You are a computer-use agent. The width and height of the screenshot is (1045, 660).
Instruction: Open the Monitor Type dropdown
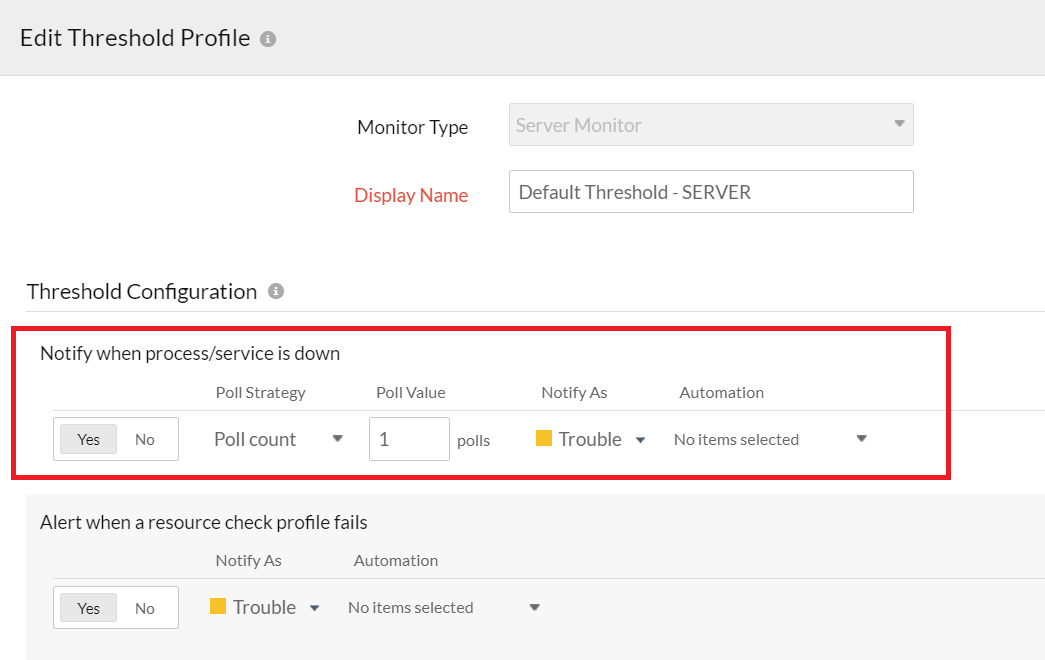tap(710, 125)
